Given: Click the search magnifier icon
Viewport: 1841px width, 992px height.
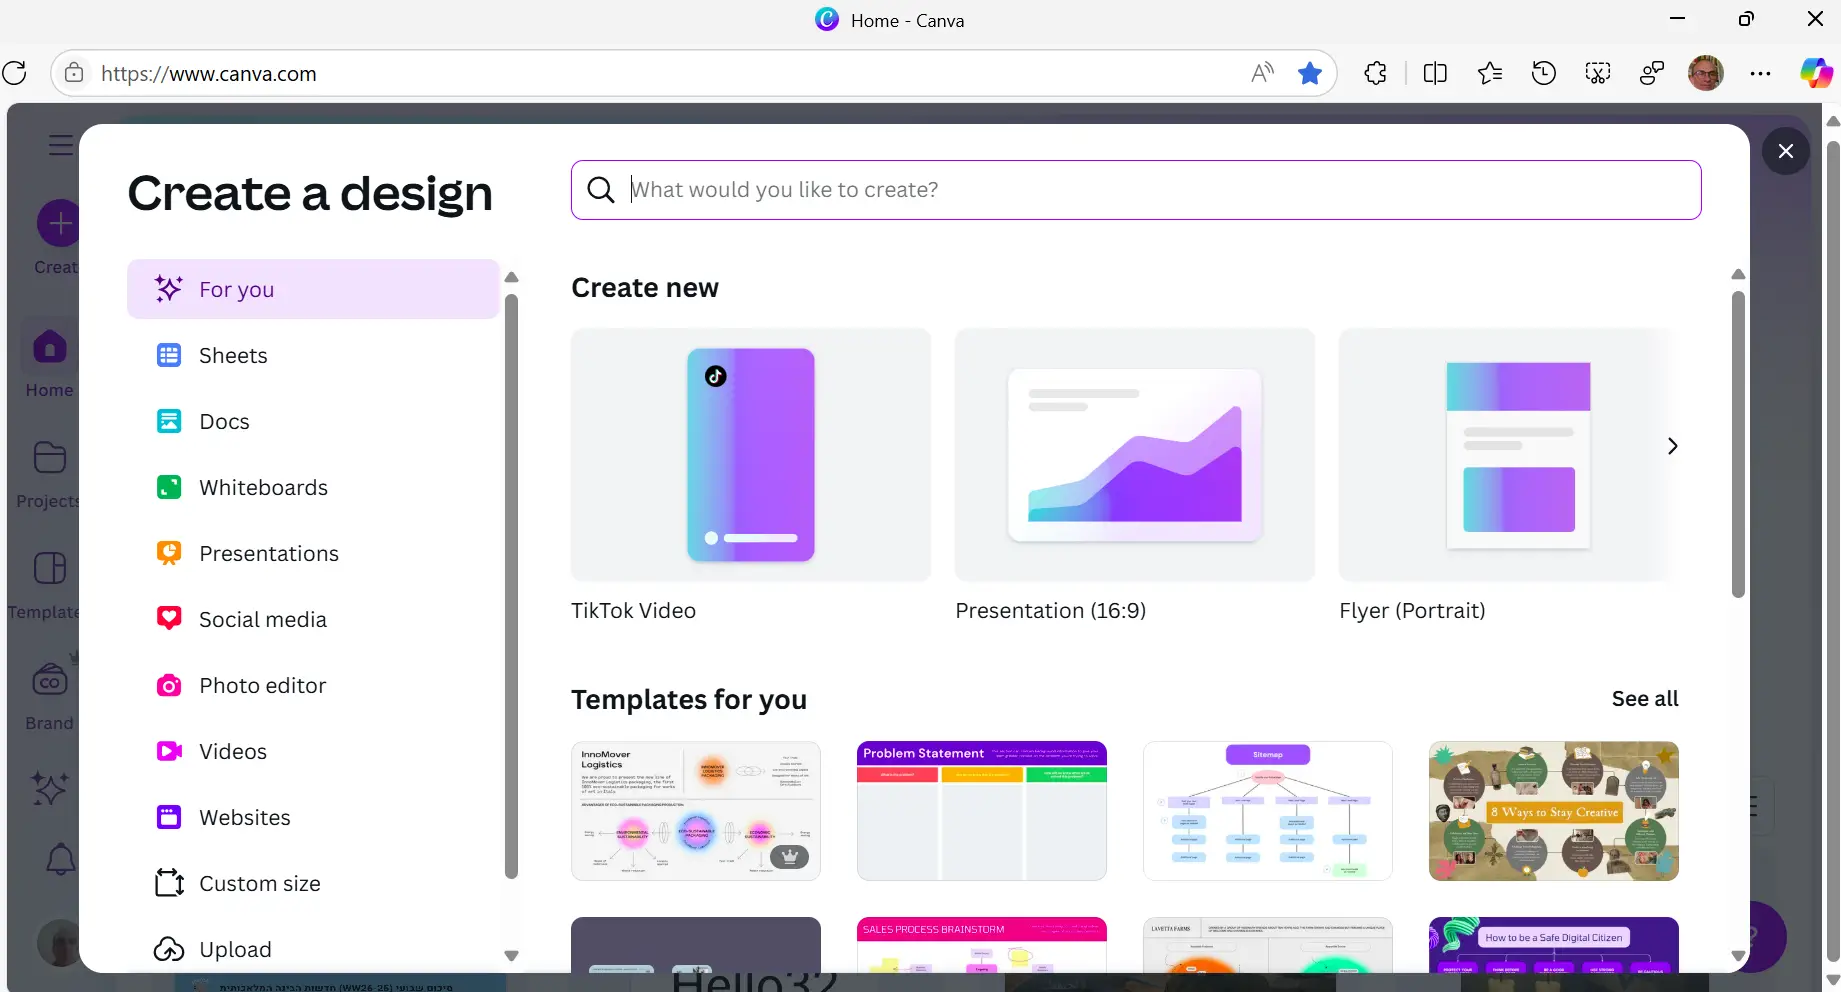Looking at the screenshot, I should tap(601, 190).
